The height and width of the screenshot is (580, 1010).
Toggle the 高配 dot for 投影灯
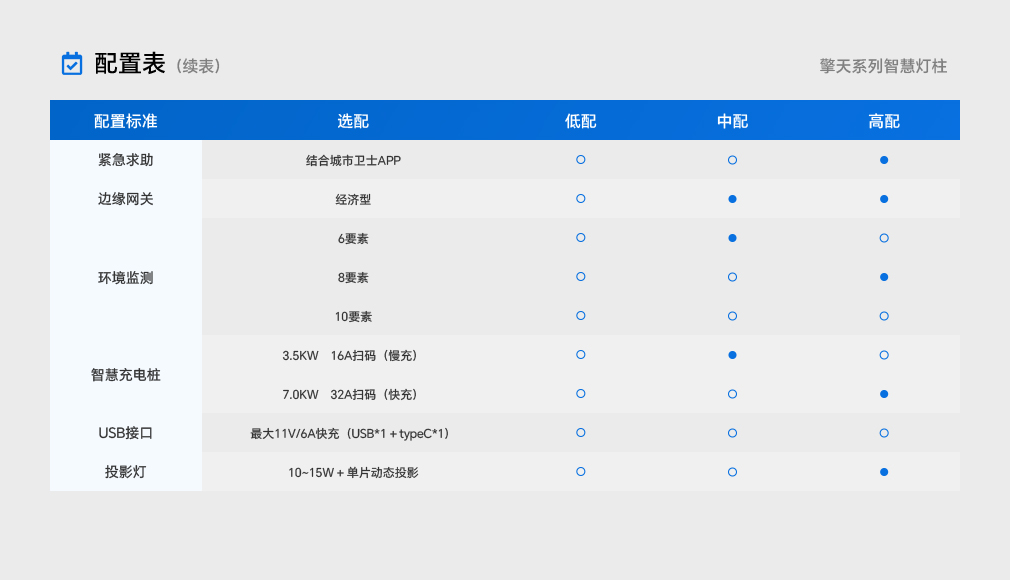pyautogui.click(x=884, y=472)
